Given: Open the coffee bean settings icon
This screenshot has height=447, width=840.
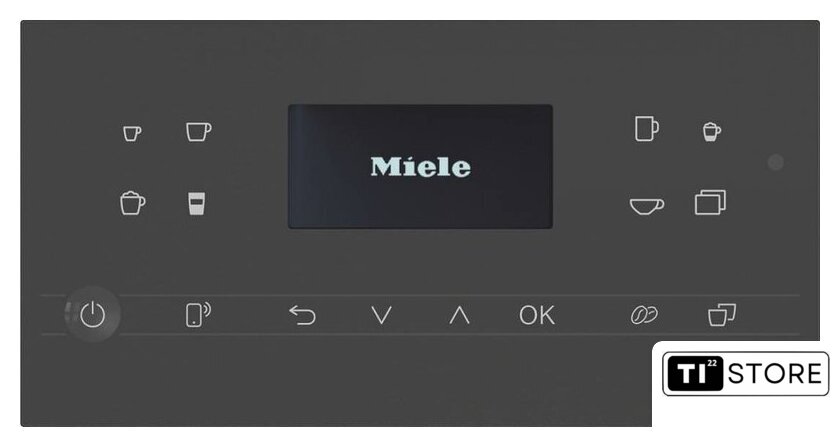Looking at the screenshot, I should [x=644, y=315].
